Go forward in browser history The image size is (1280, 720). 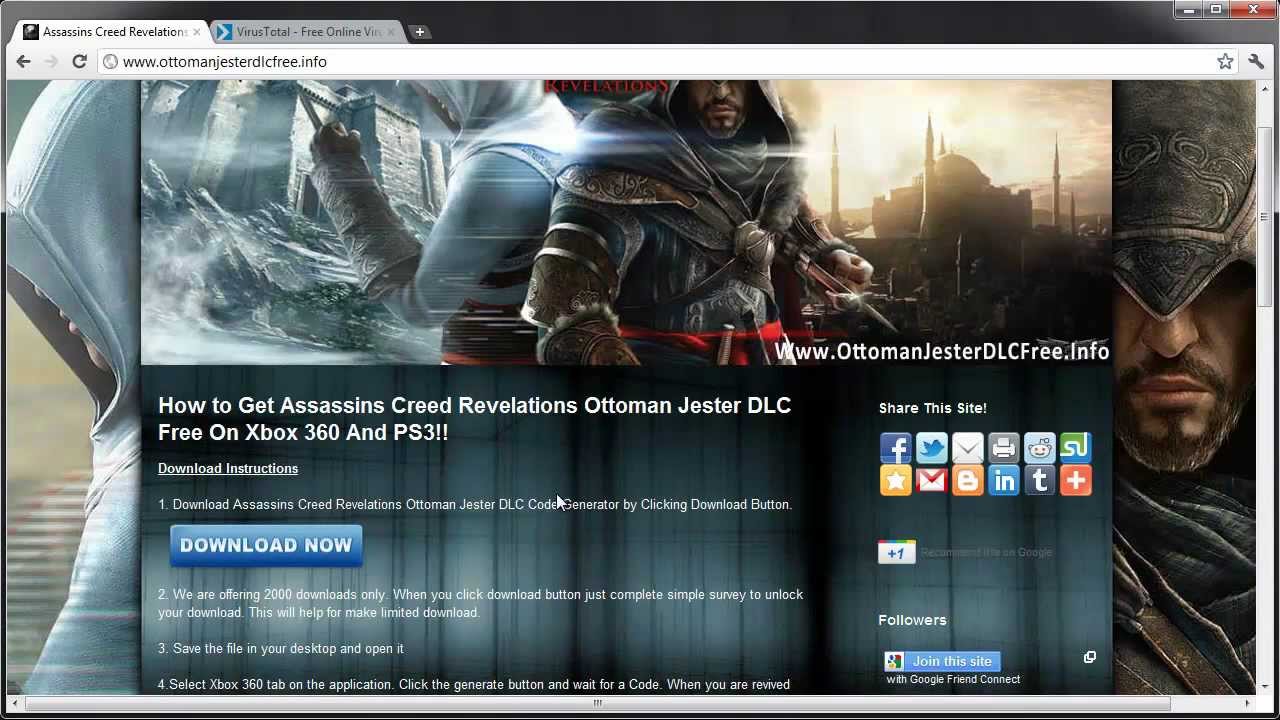pos(51,61)
